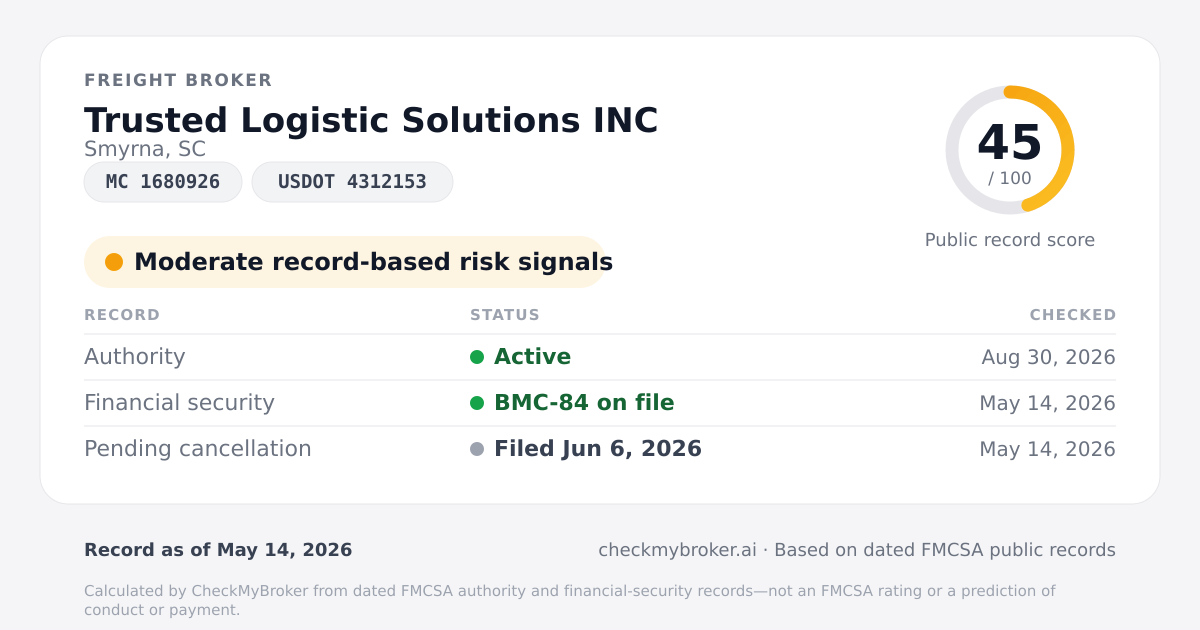Click the Record as of May 14, 2026 text

218,550
